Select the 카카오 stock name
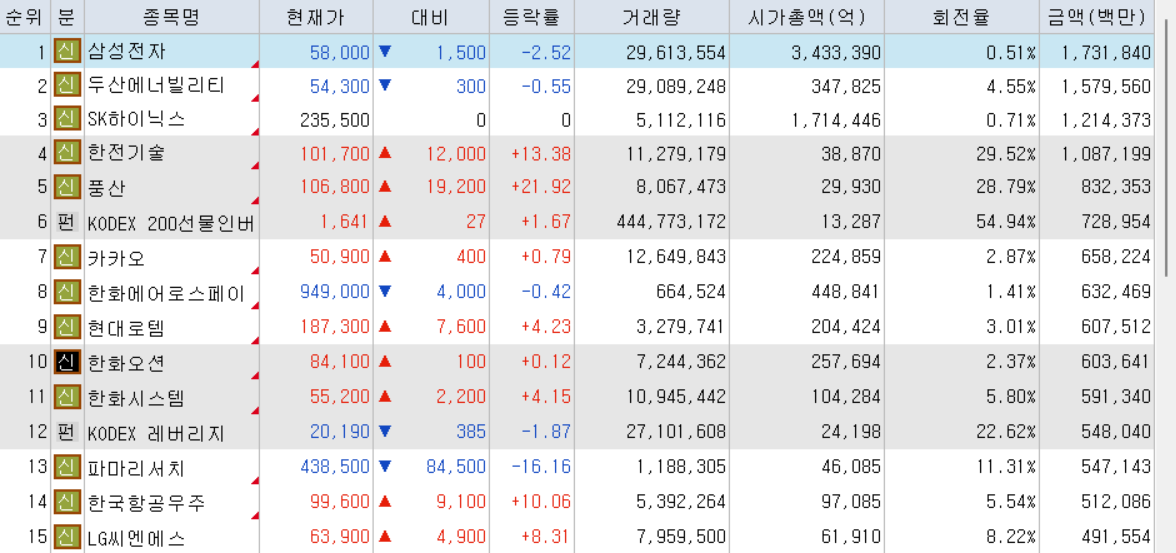 click(x=117, y=257)
